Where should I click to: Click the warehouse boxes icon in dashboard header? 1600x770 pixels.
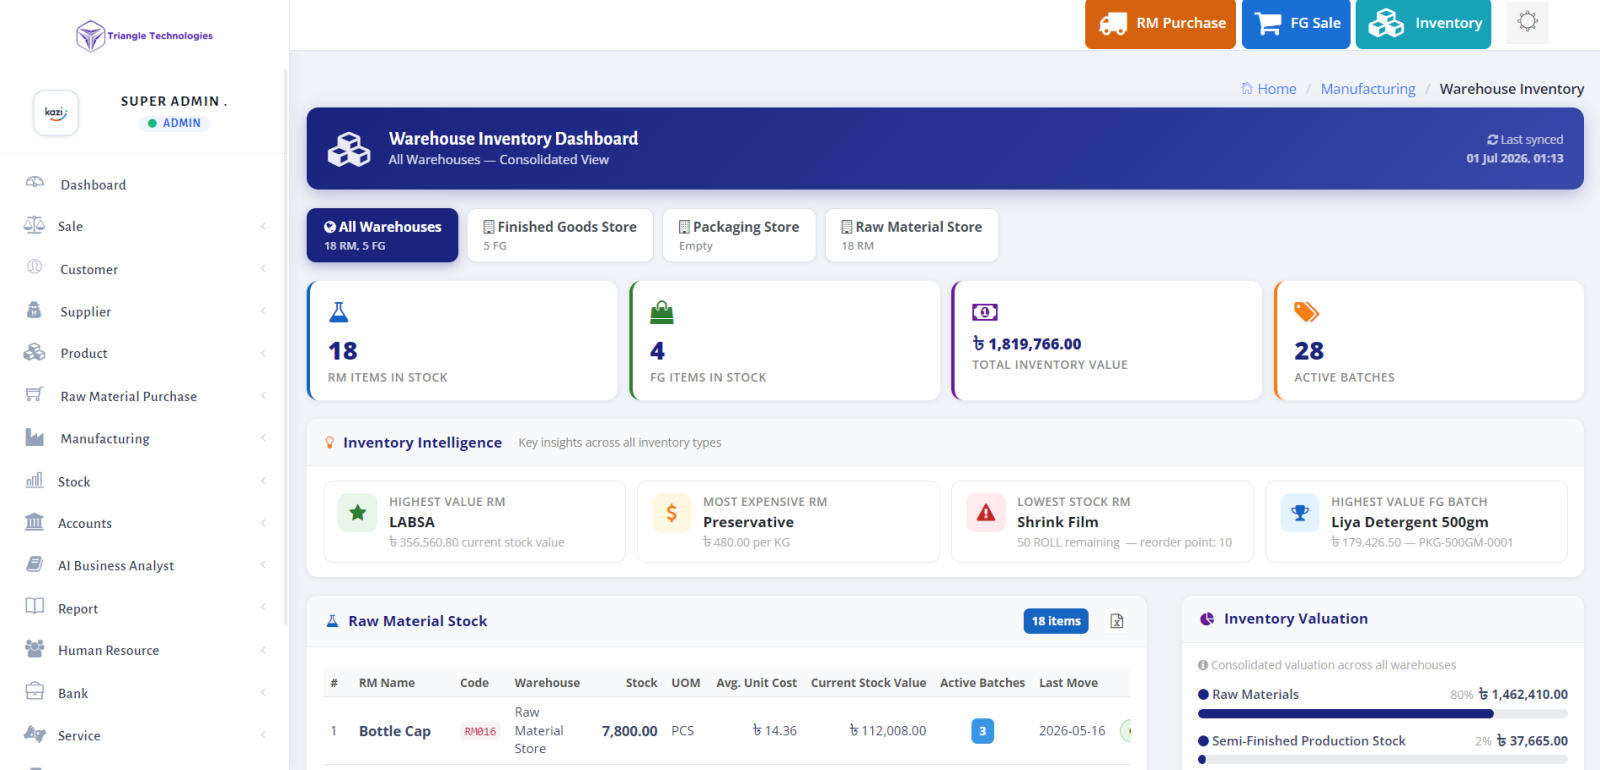pos(349,149)
